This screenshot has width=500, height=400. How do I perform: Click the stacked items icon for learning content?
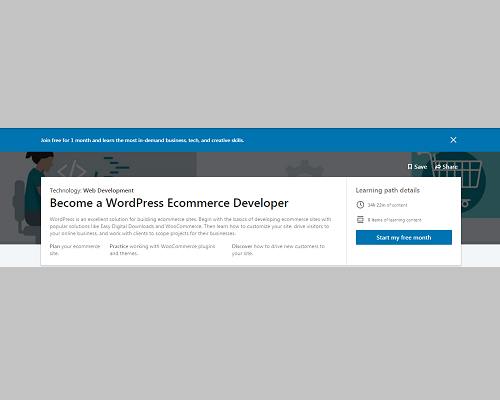click(360, 219)
